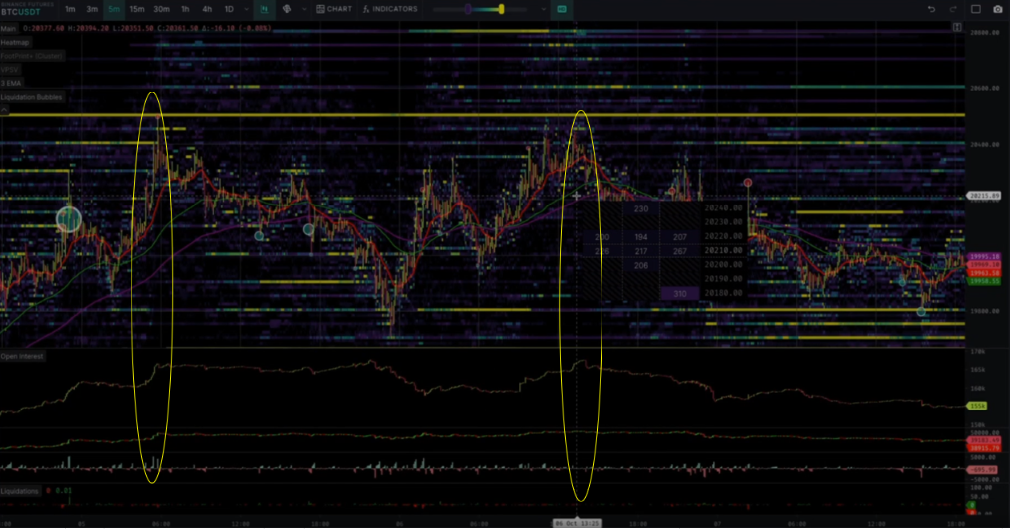Expand the dropdown after the heatmap slider
This screenshot has height=529, width=1010.
tap(544, 10)
